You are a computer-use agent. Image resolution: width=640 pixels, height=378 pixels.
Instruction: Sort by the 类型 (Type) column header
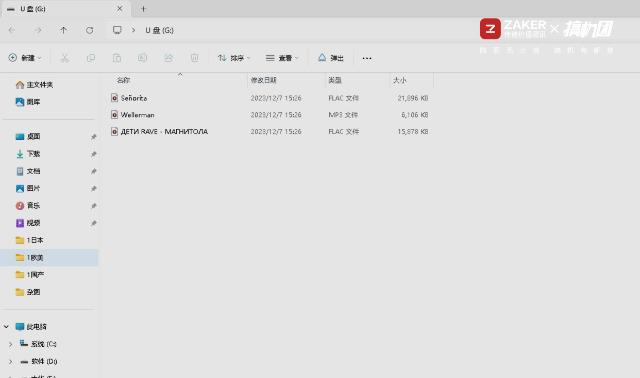(335, 80)
